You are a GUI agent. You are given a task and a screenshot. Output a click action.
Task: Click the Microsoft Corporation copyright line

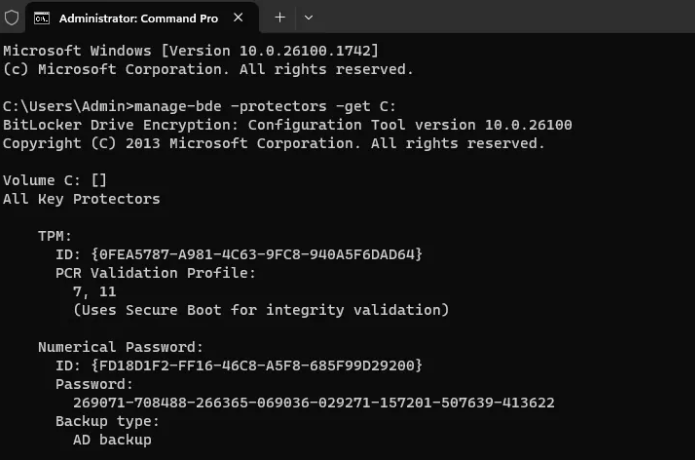coord(207,69)
